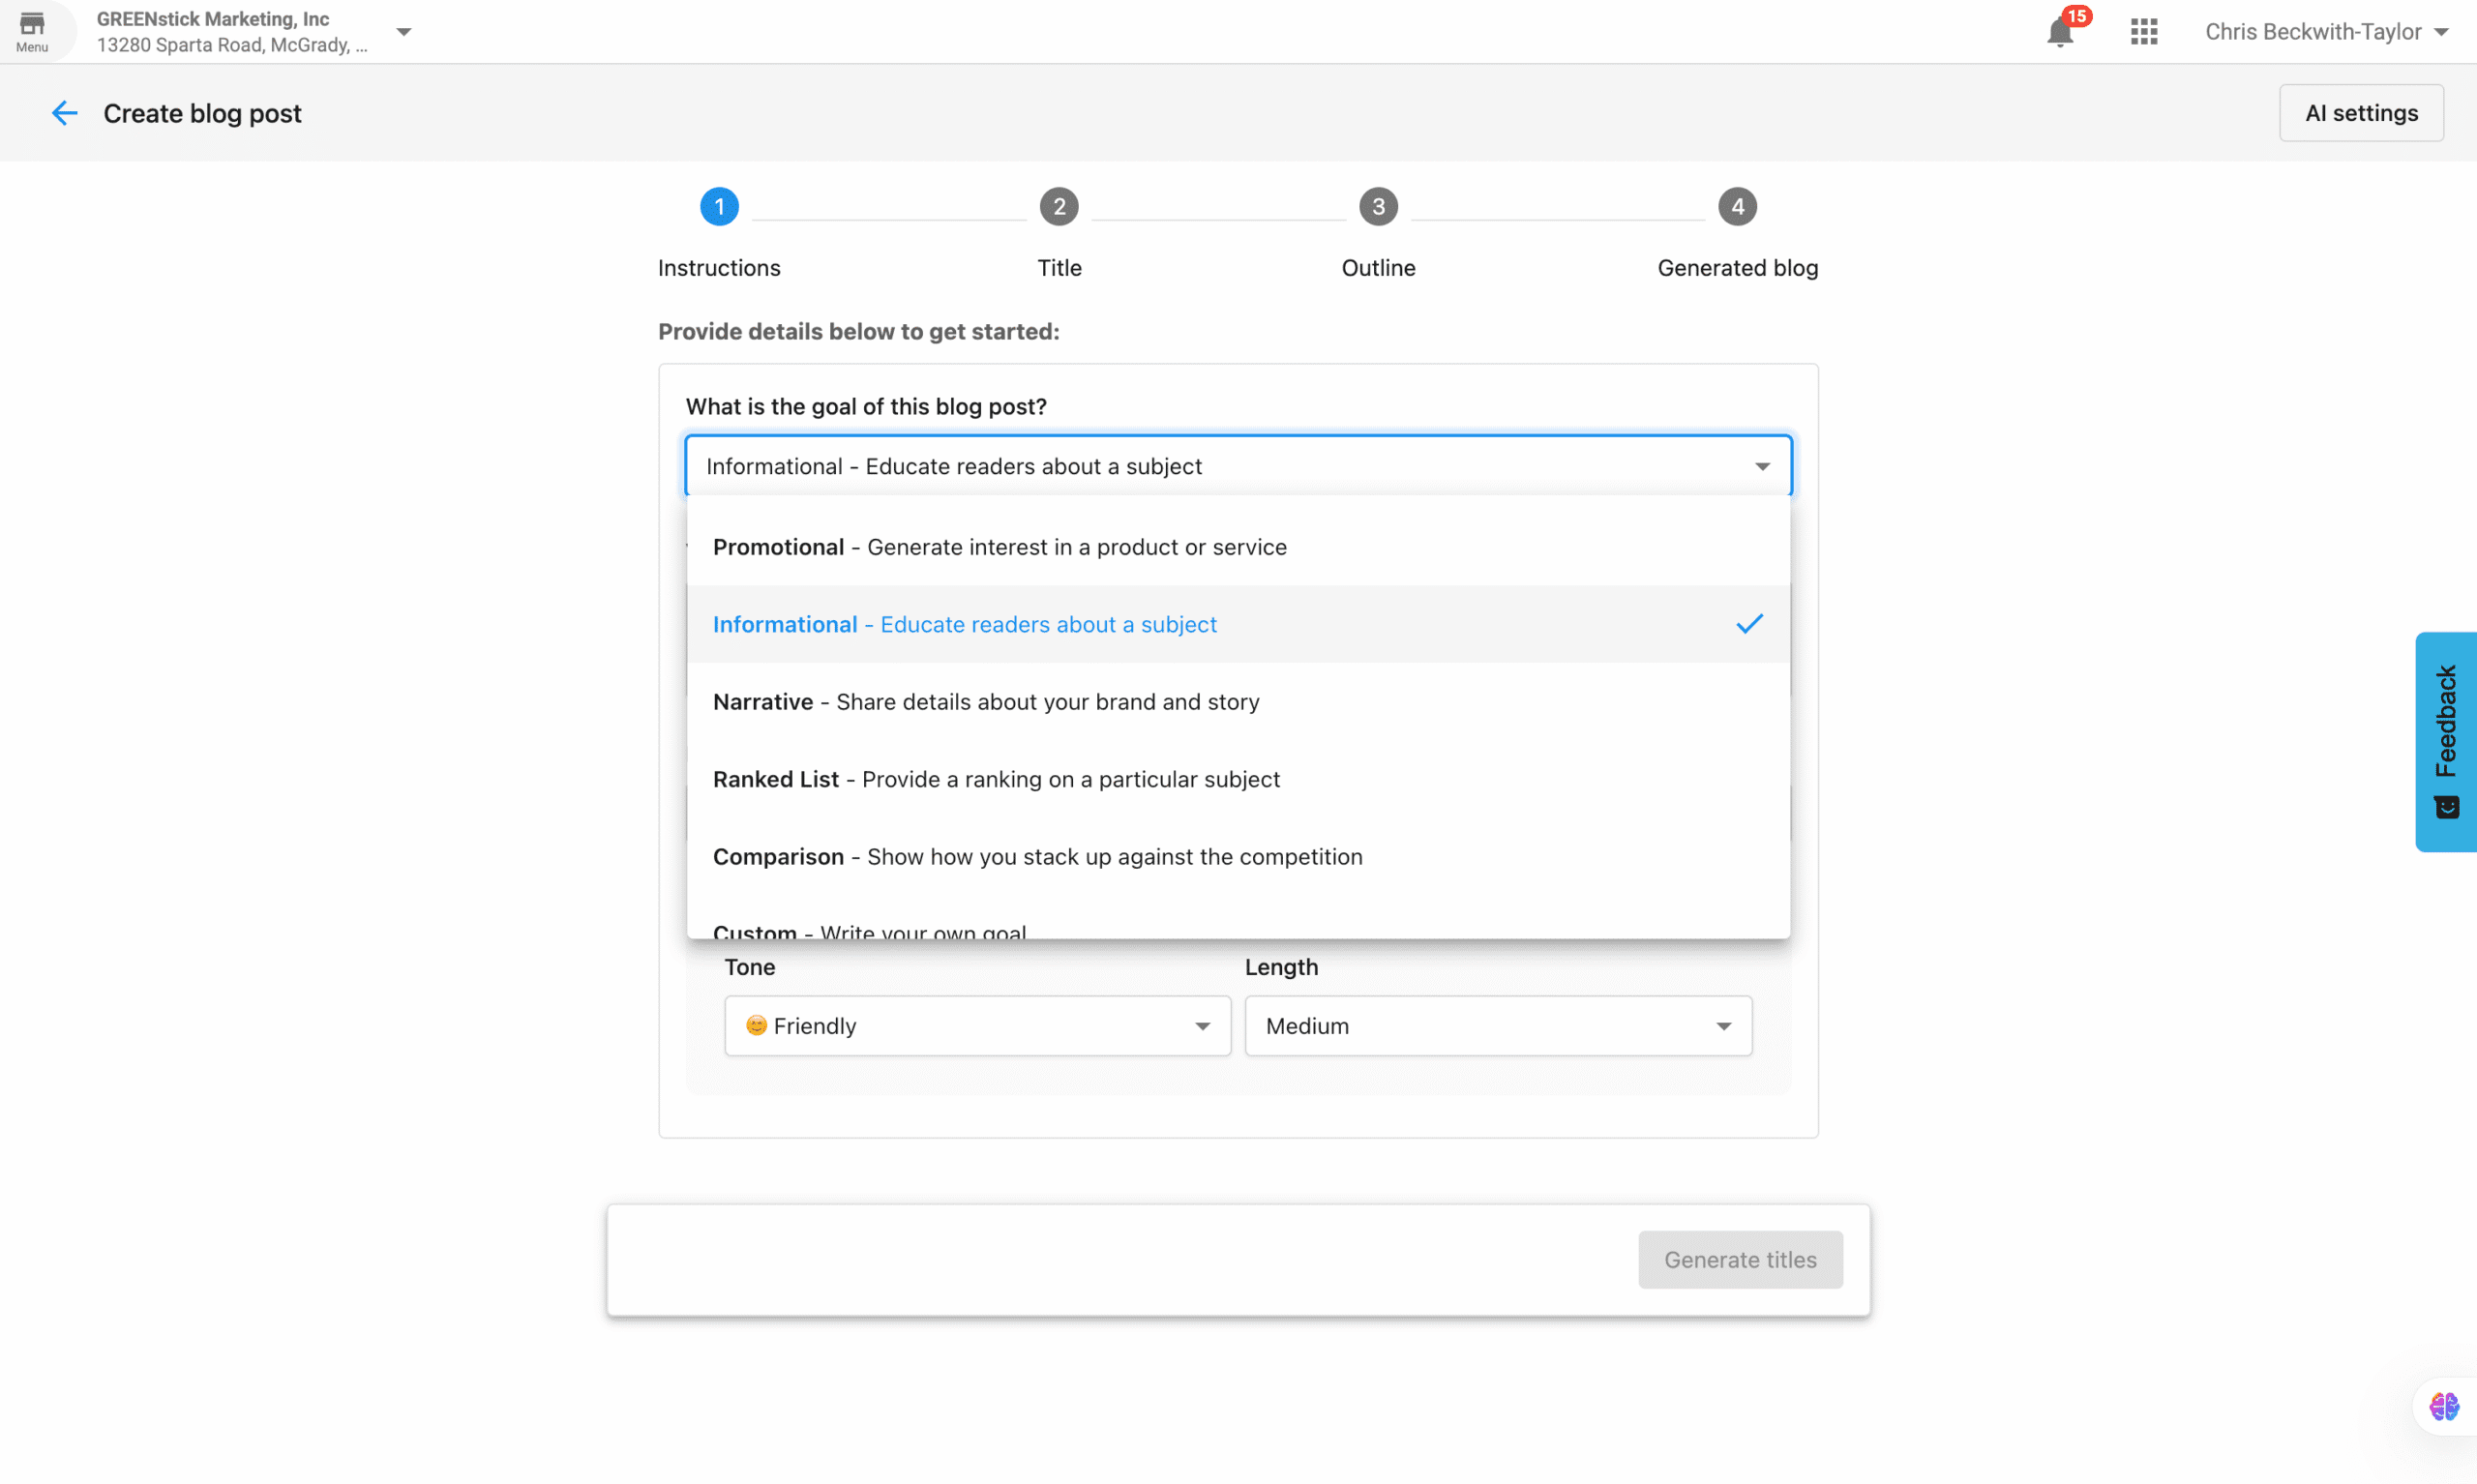Choose the Narrative goal option
The width and height of the screenshot is (2477, 1484).
point(986,702)
